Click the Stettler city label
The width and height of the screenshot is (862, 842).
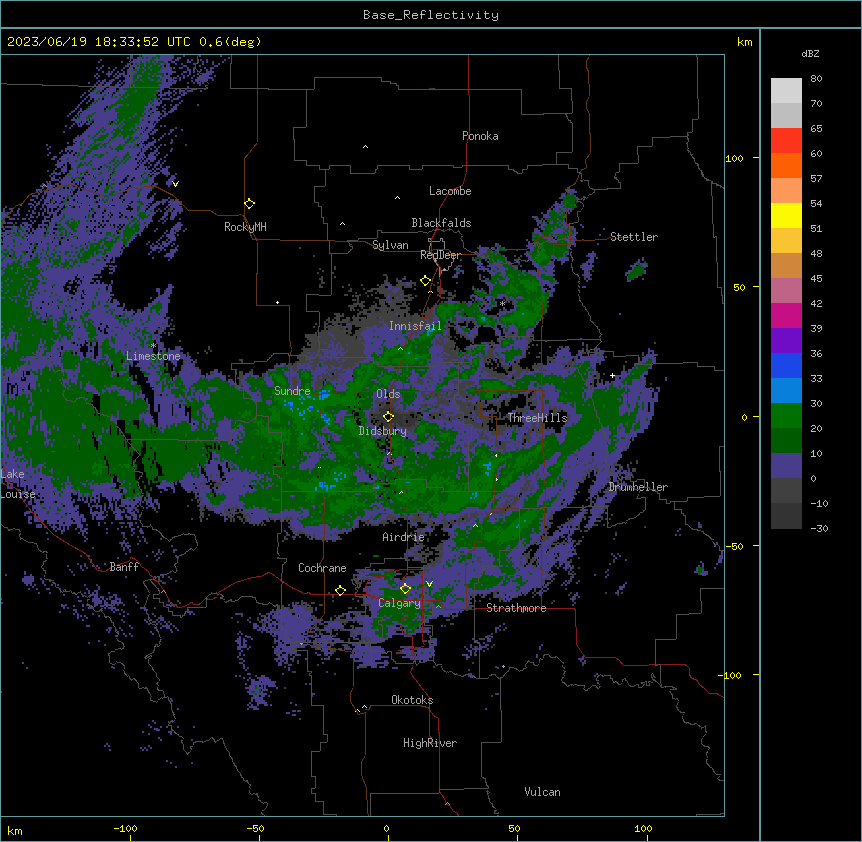pos(634,237)
